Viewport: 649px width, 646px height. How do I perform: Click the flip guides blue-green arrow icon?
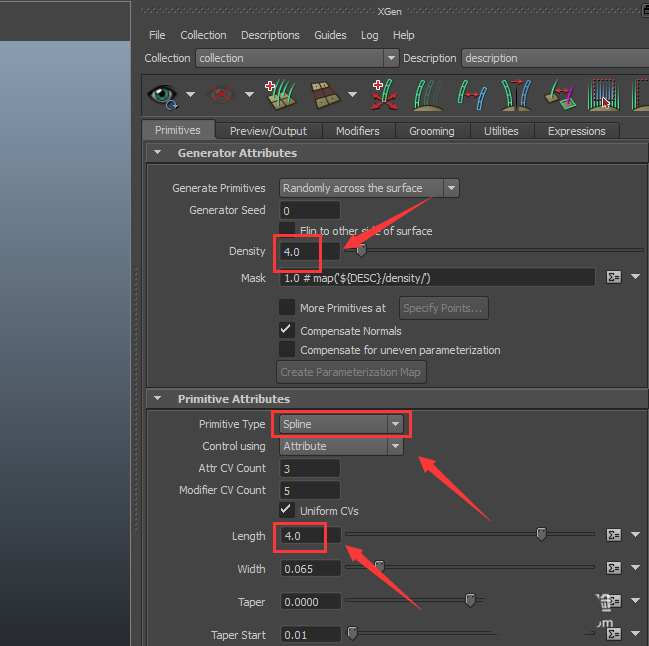(472, 95)
